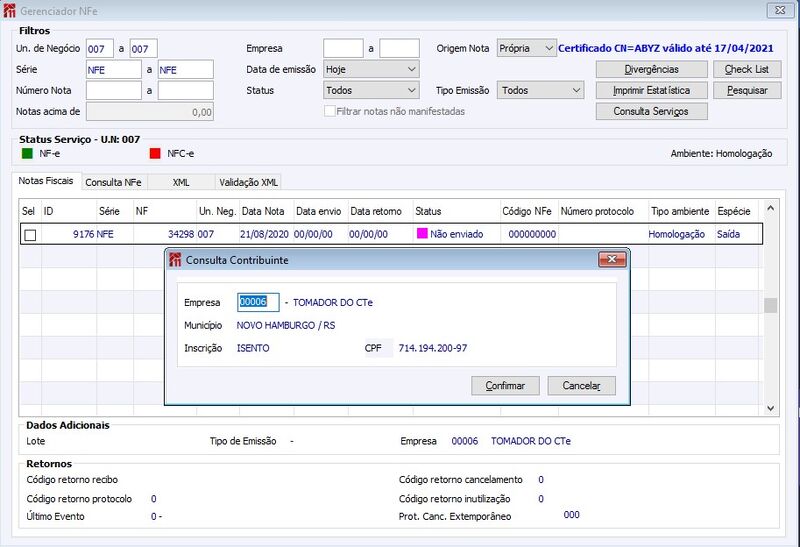This screenshot has height=547, width=800.
Task: Click the table scrollbar down arrow
Action: [x=770, y=408]
